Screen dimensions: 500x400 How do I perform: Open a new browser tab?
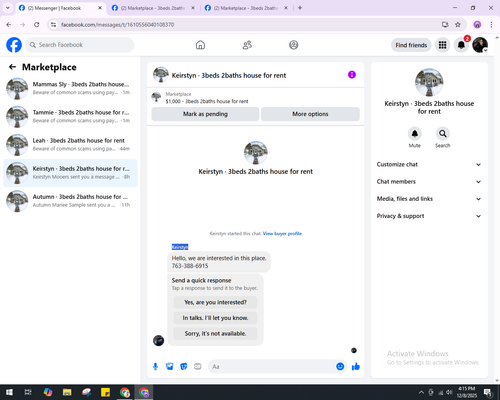click(x=300, y=8)
